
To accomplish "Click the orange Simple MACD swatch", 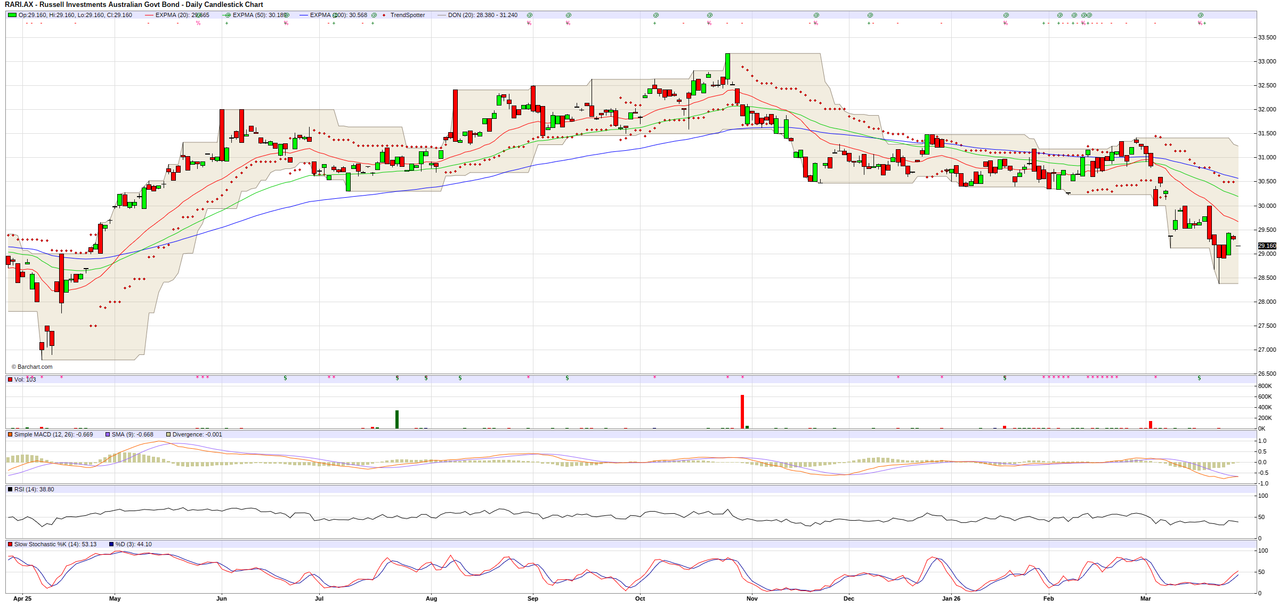I will 11,434.
